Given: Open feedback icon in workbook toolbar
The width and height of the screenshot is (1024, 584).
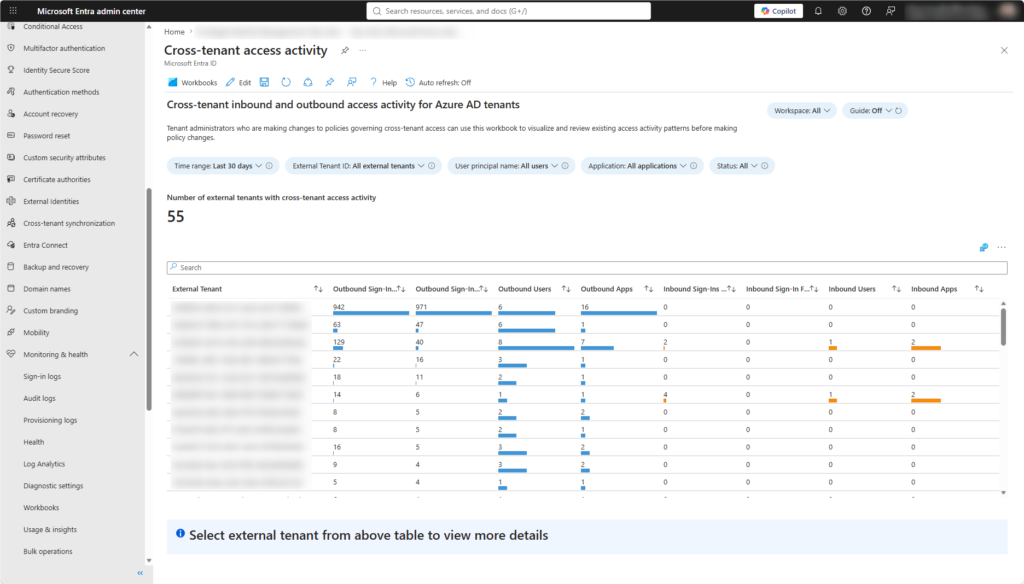Looking at the screenshot, I should (x=351, y=82).
